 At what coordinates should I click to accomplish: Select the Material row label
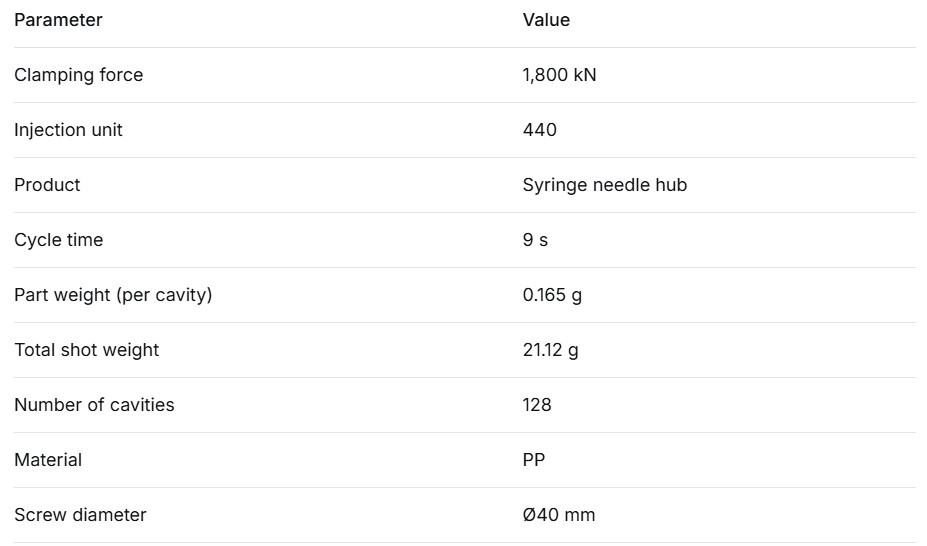click(x=48, y=460)
